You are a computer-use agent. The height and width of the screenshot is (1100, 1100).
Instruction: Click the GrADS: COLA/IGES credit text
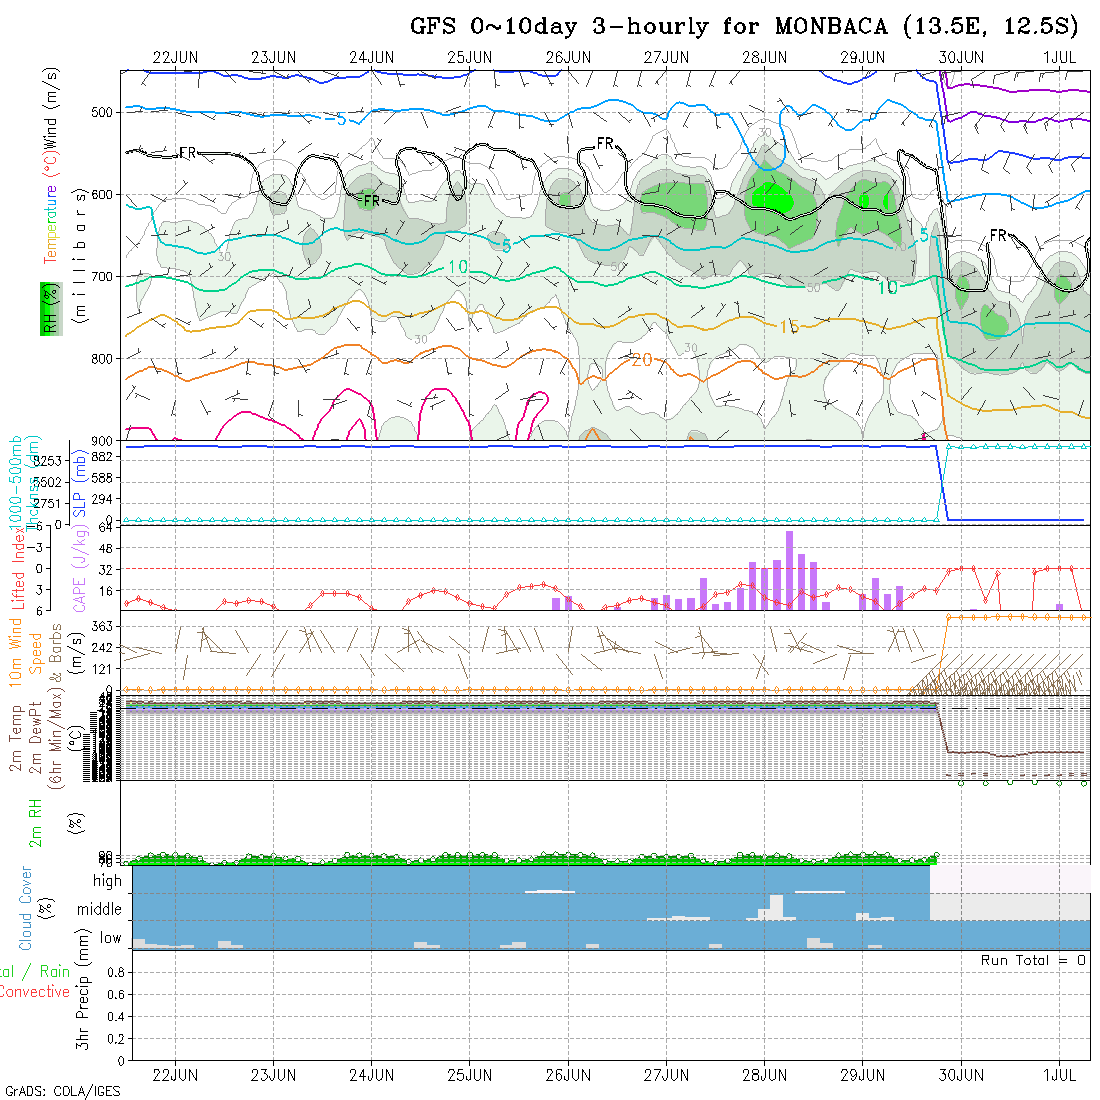tap(62, 1091)
